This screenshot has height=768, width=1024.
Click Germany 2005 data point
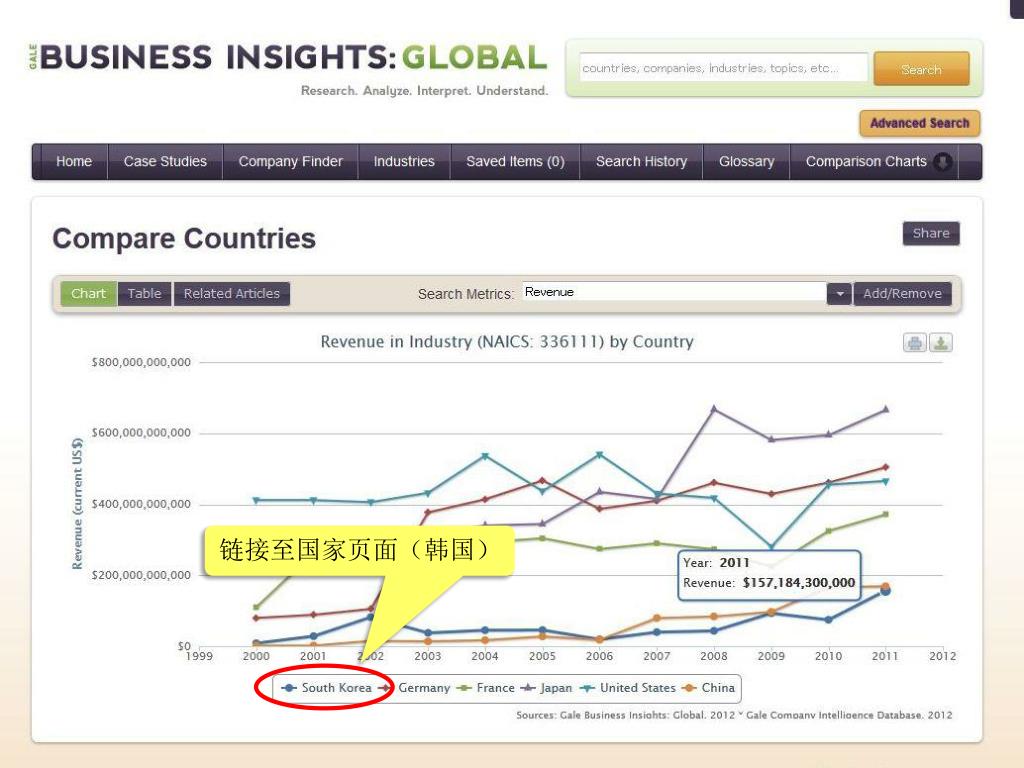tap(541, 480)
